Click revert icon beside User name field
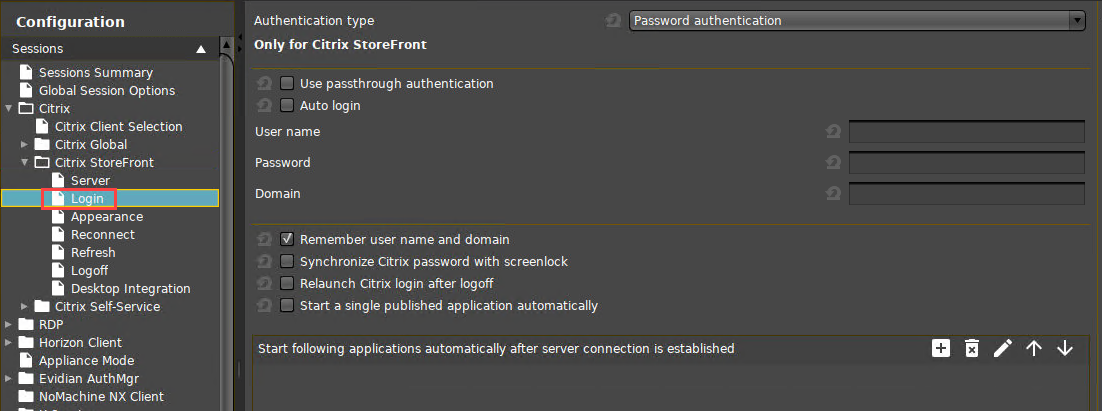Image resolution: width=1102 pixels, height=411 pixels. [833, 132]
